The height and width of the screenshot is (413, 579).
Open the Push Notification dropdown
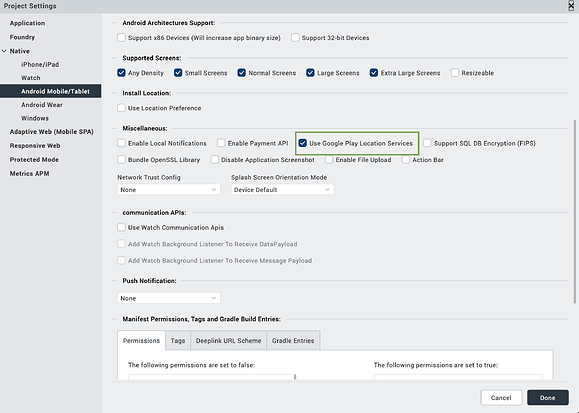click(169, 298)
